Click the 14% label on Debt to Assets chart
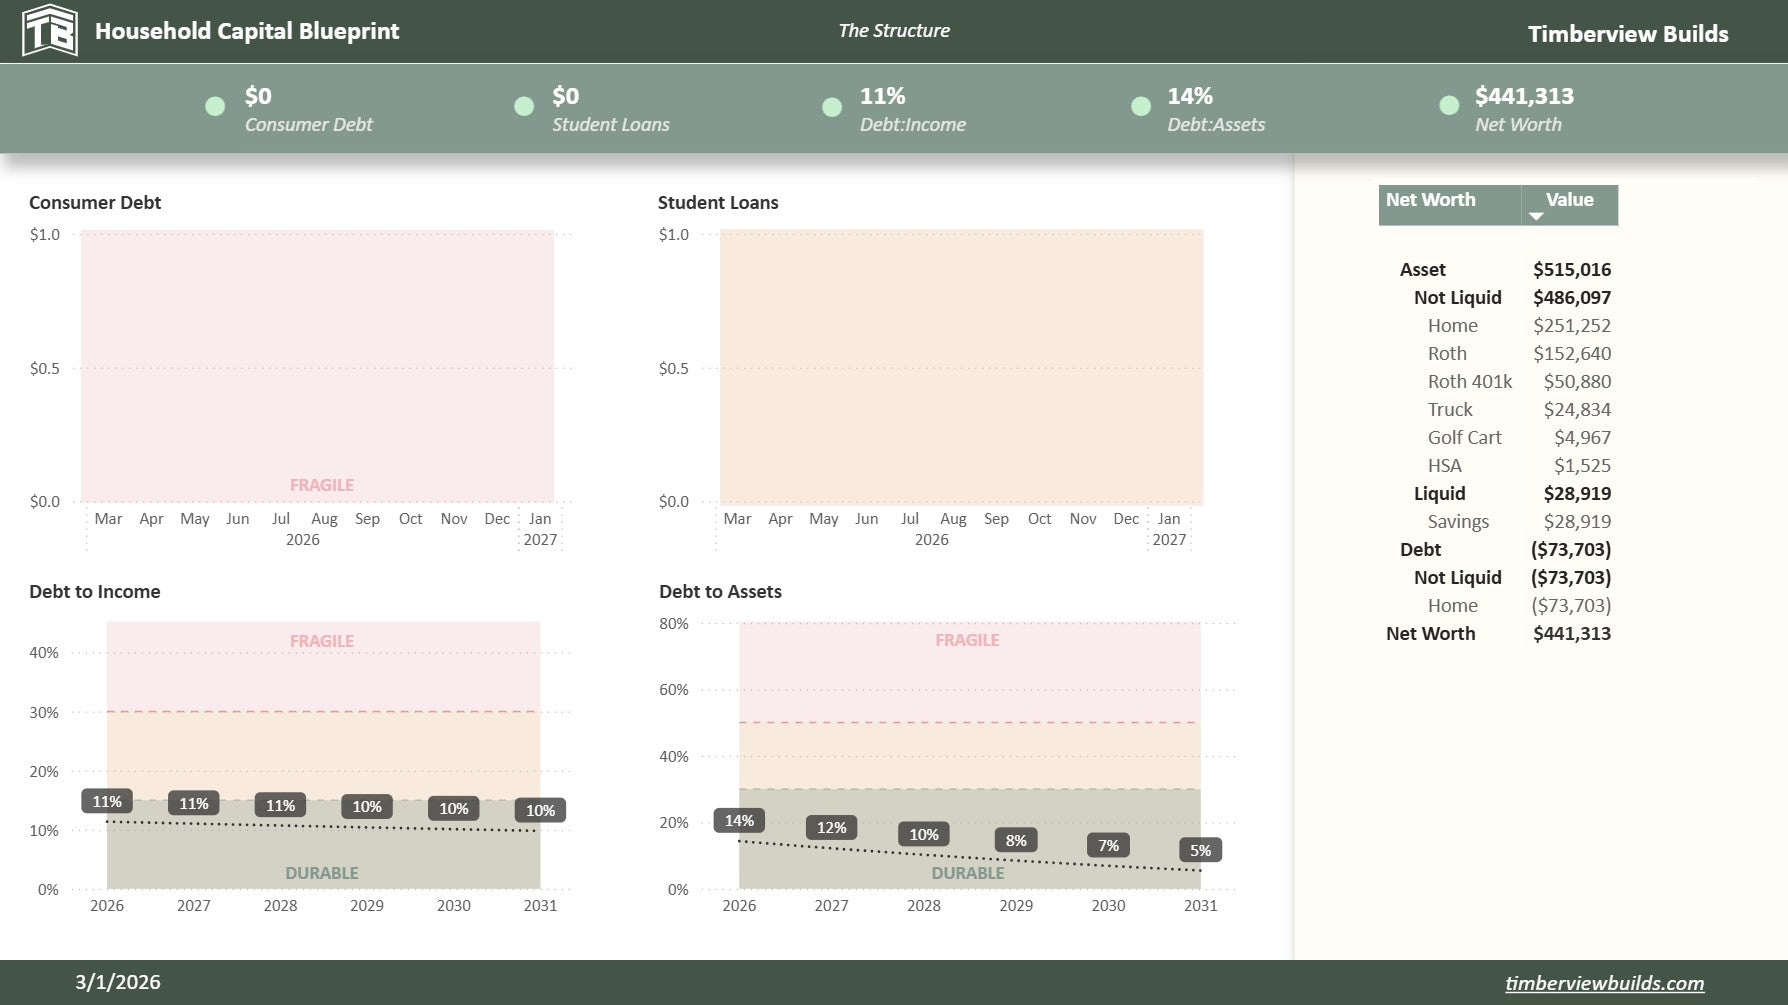 739,821
